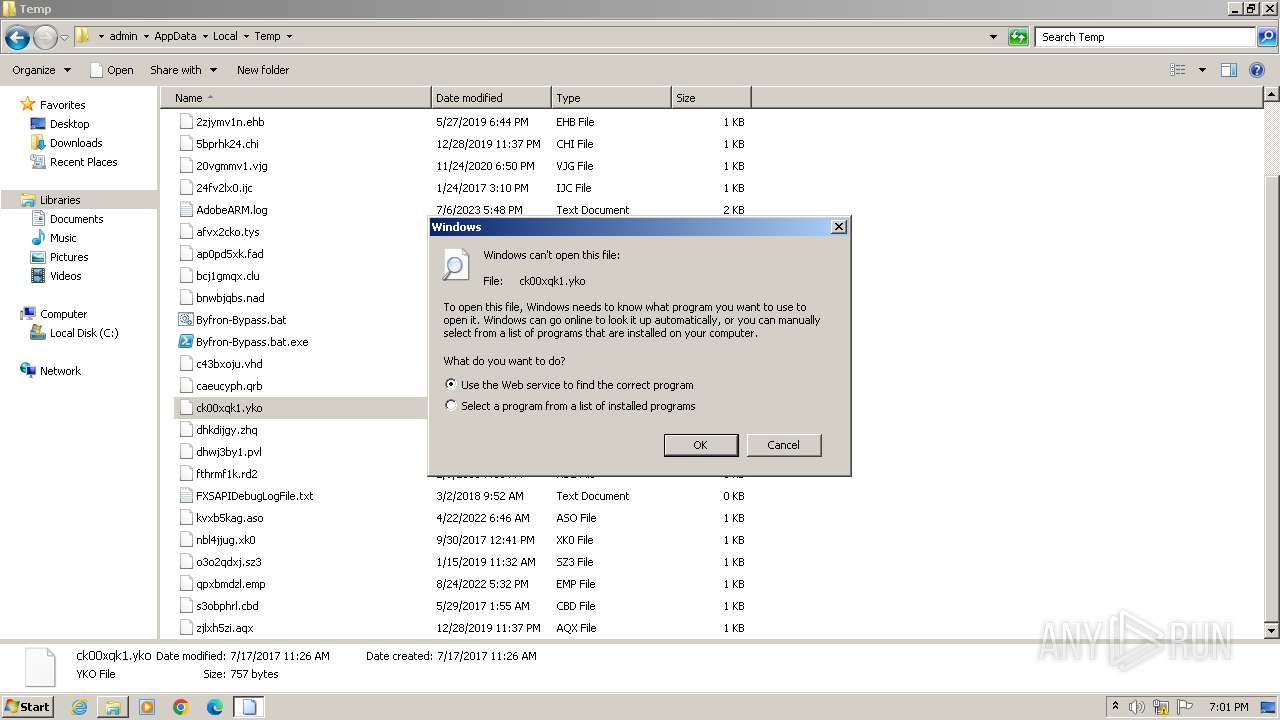Click the change view icon
Image resolution: width=1280 pixels, height=720 pixels.
tap(1178, 70)
